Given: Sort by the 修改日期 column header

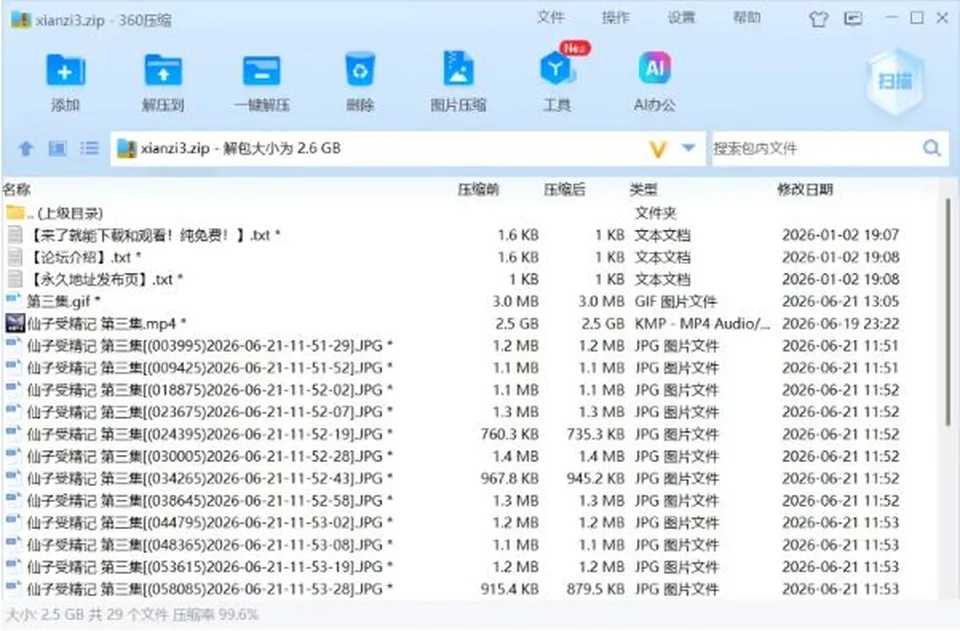Looking at the screenshot, I should (x=805, y=189).
